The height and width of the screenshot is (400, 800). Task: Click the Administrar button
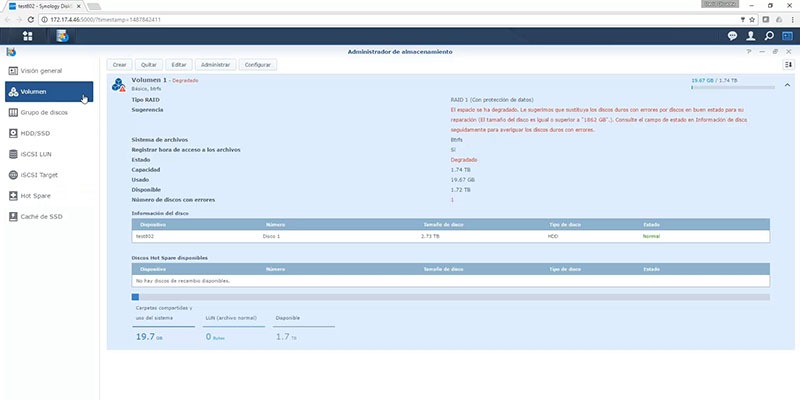coord(215,65)
